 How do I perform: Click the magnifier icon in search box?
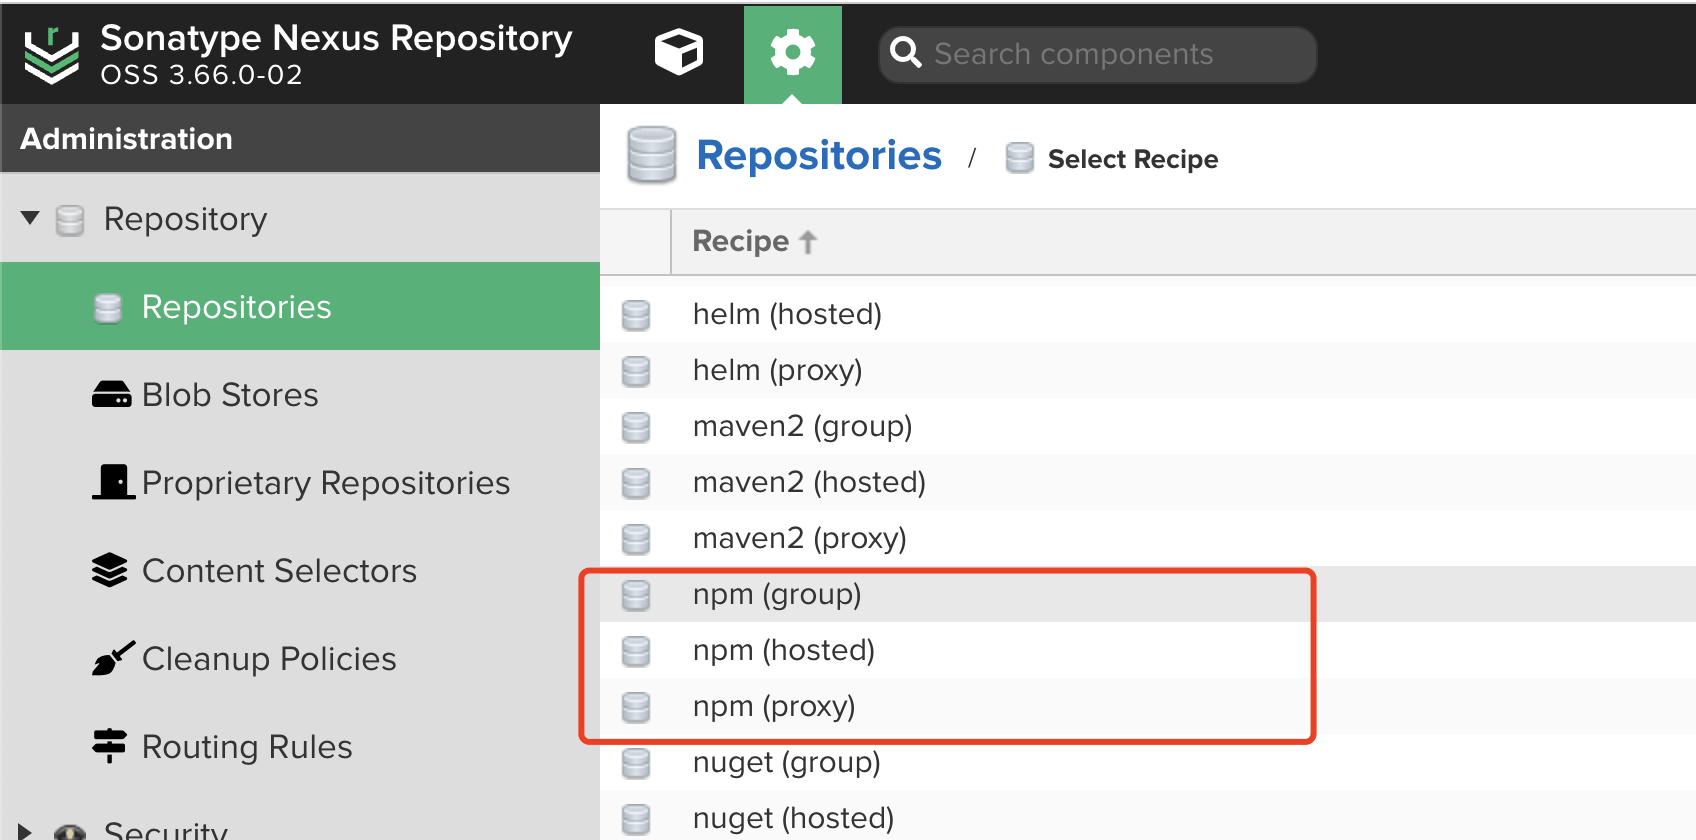[906, 52]
